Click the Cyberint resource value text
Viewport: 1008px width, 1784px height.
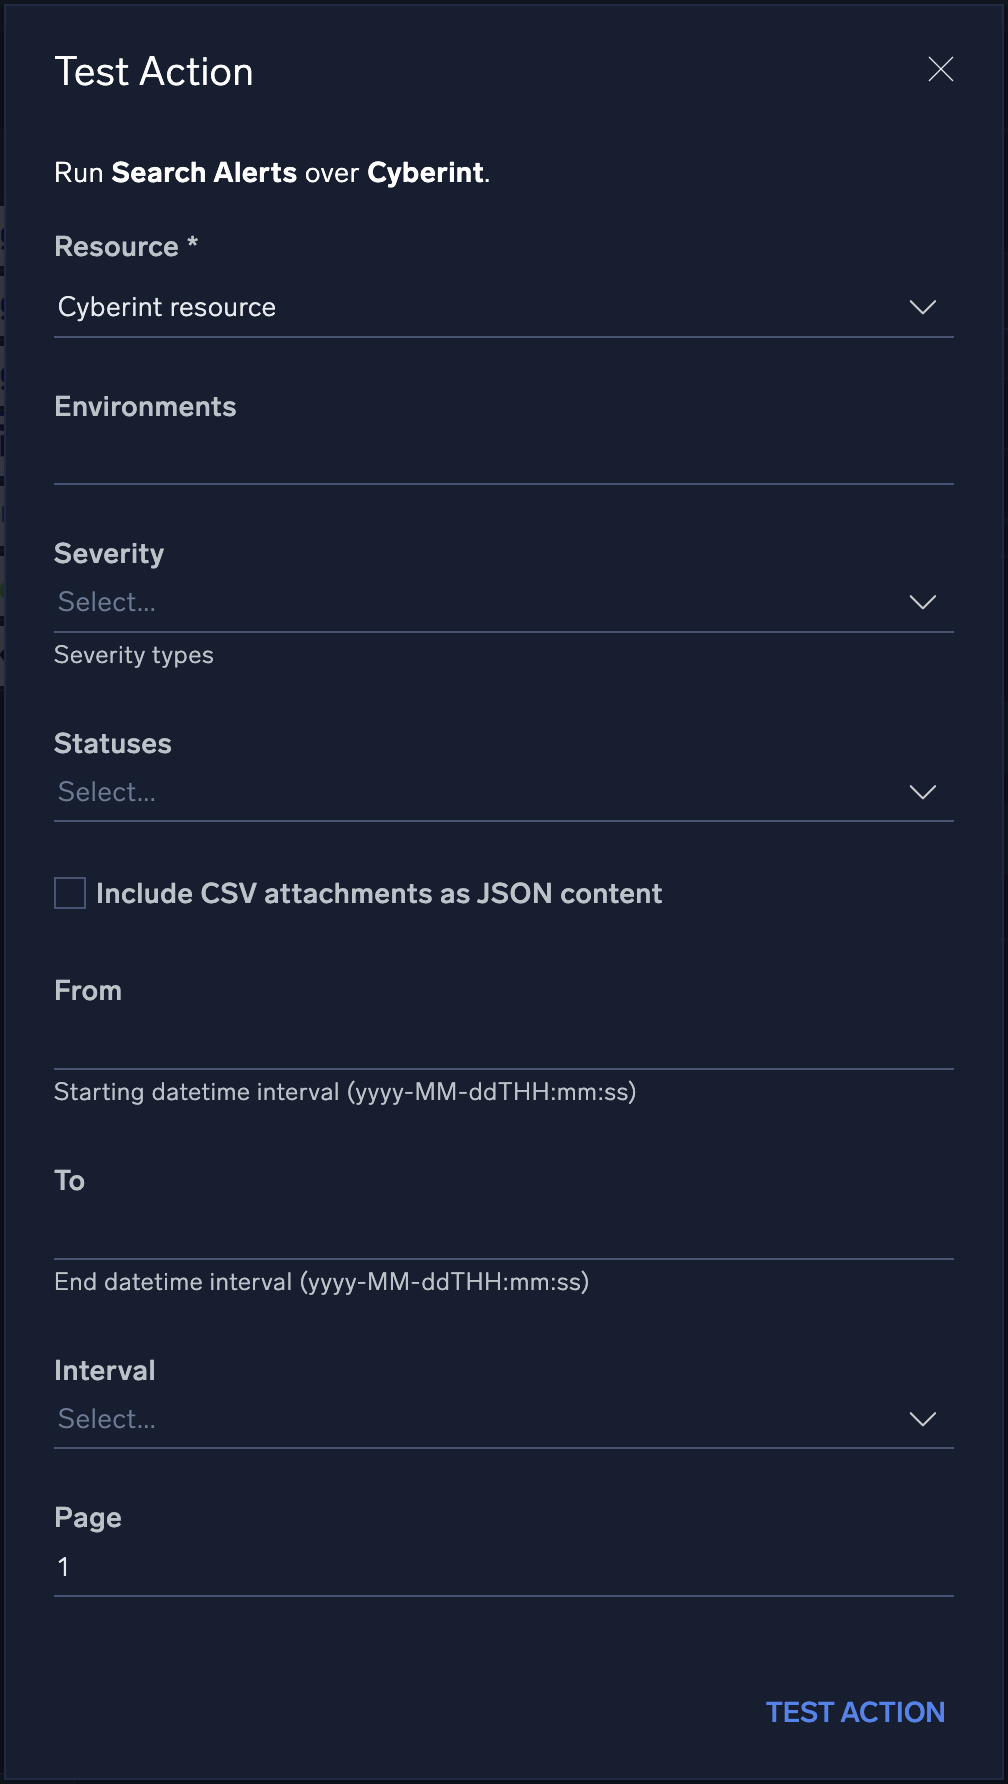166,307
